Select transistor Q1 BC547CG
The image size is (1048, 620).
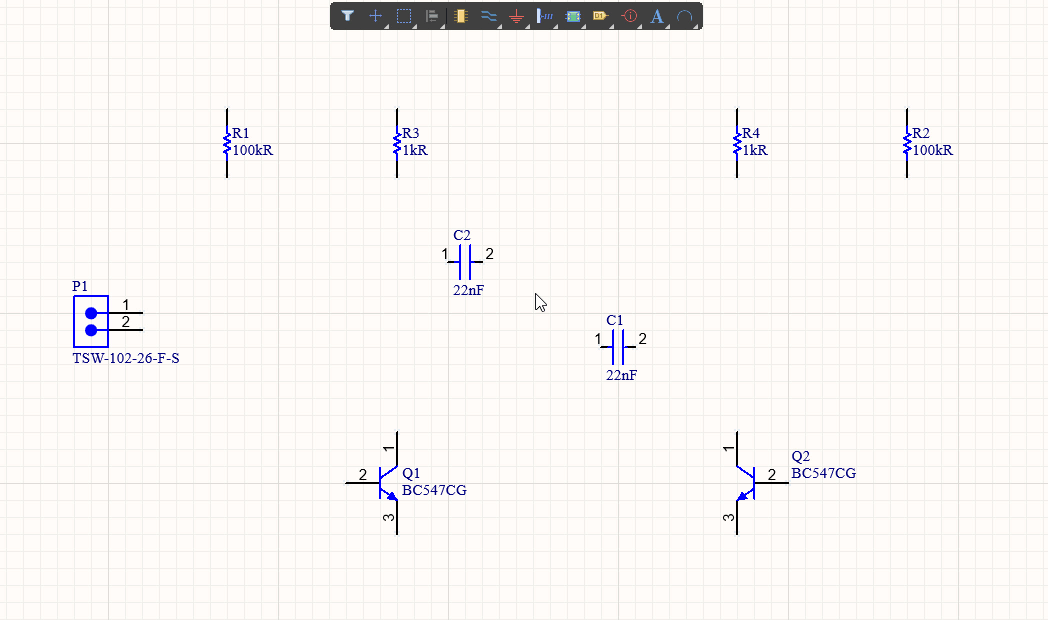(x=388, y=483)
